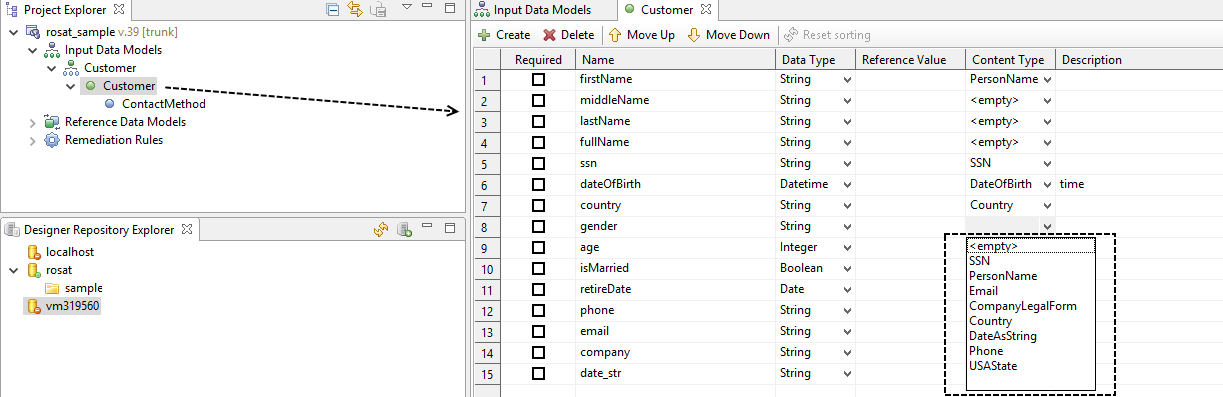Image resolution: width=1223 pixels, height=397 pixels.
Task: Click the vm319560 repository icon
Action: pos(33,306)
